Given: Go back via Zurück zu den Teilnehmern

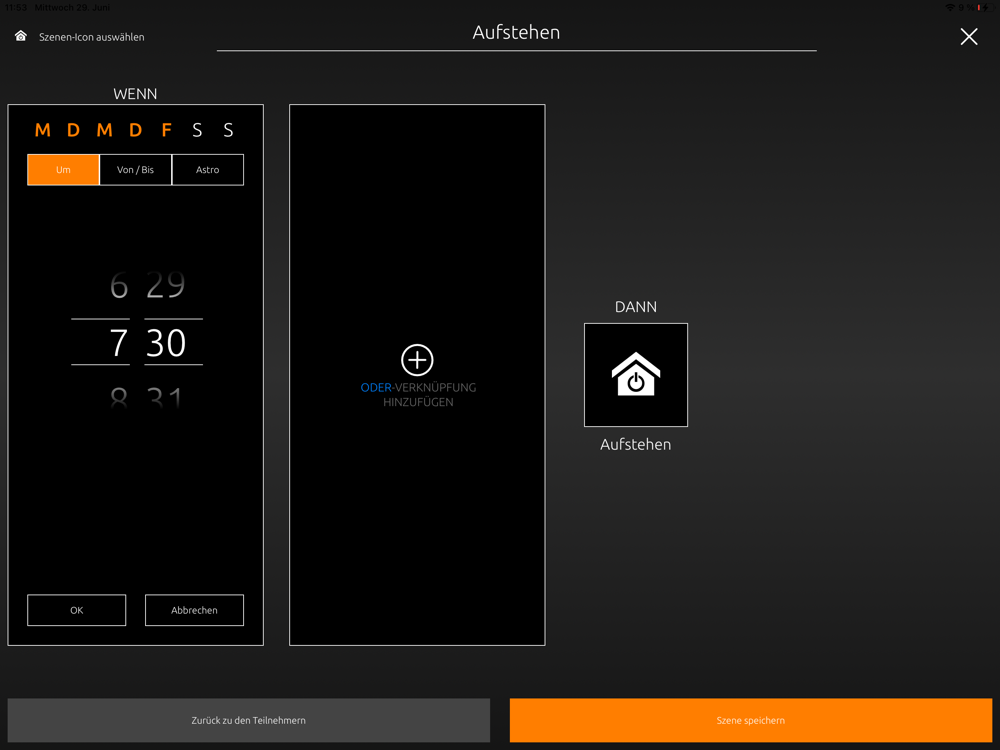Looking at the screenshot, I should pyautogui.click(x=249, y=721).
